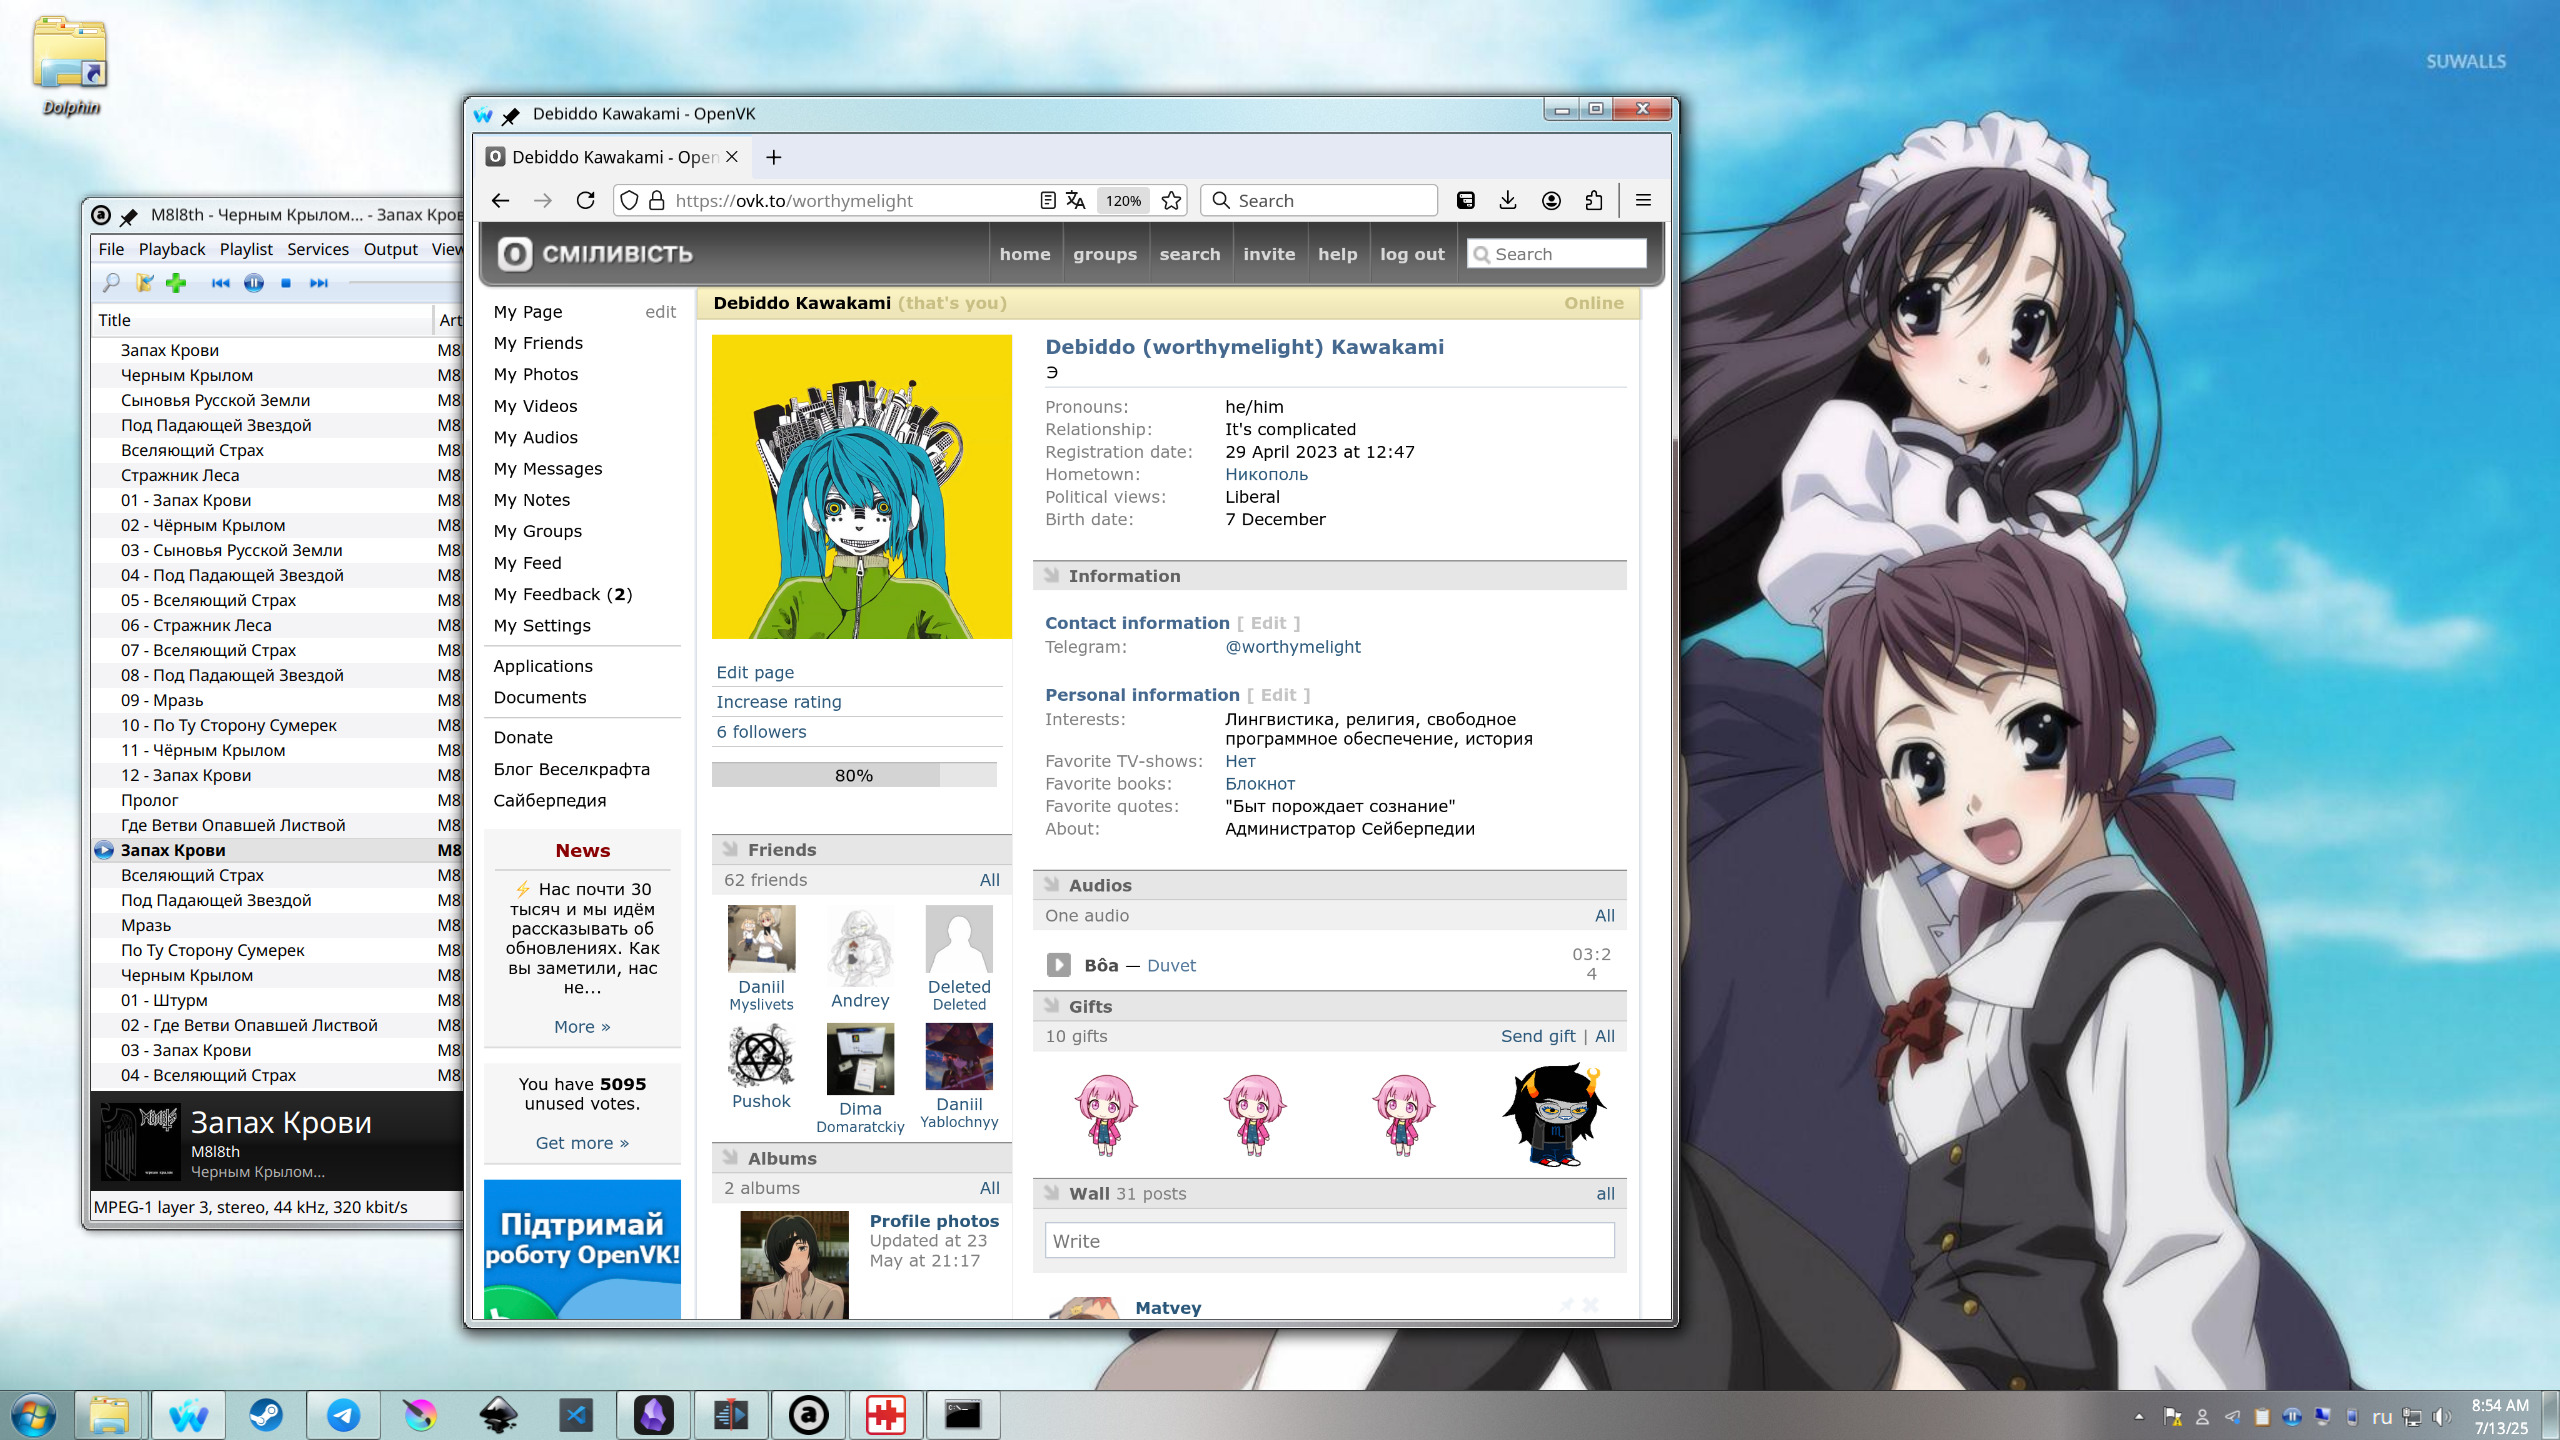This screenshot has height=1440, width=2560.
Task: Open Firefox downloads arrow icon
Action: tap(1508, 200)
